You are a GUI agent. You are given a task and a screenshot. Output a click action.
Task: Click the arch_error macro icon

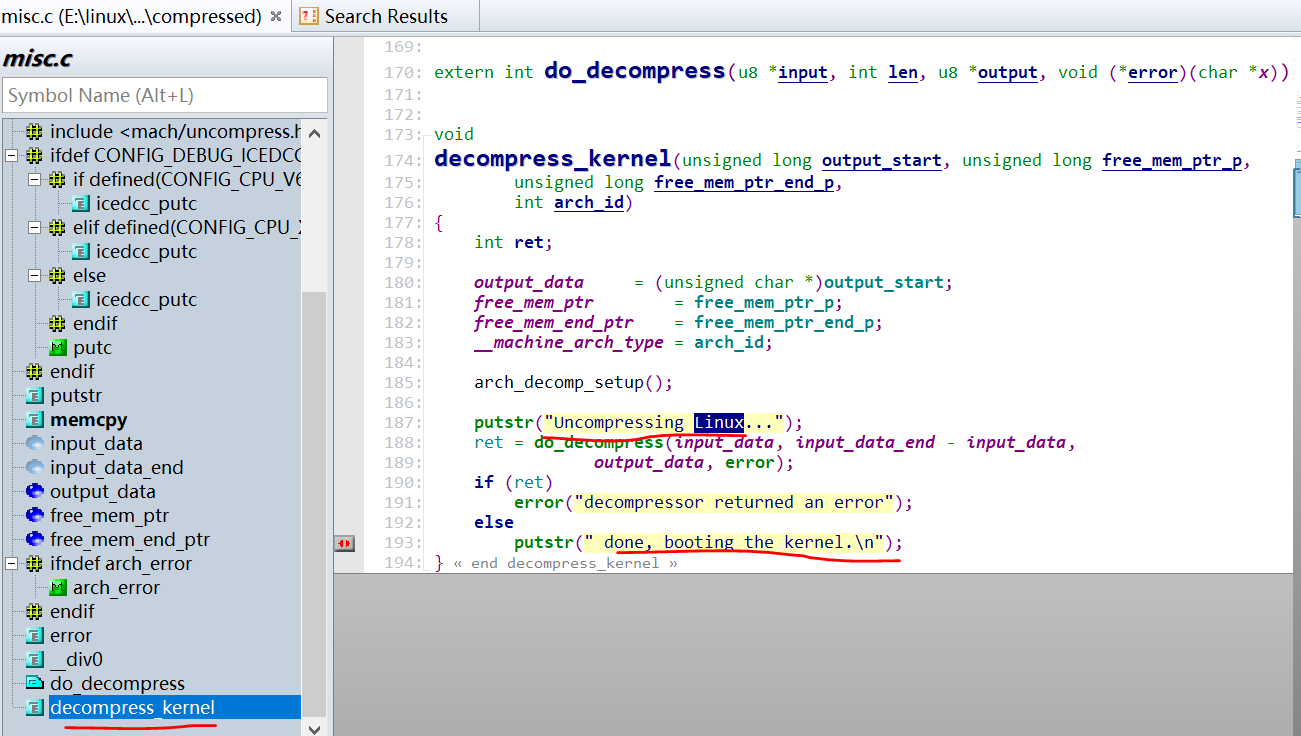(x=58, y=588)
